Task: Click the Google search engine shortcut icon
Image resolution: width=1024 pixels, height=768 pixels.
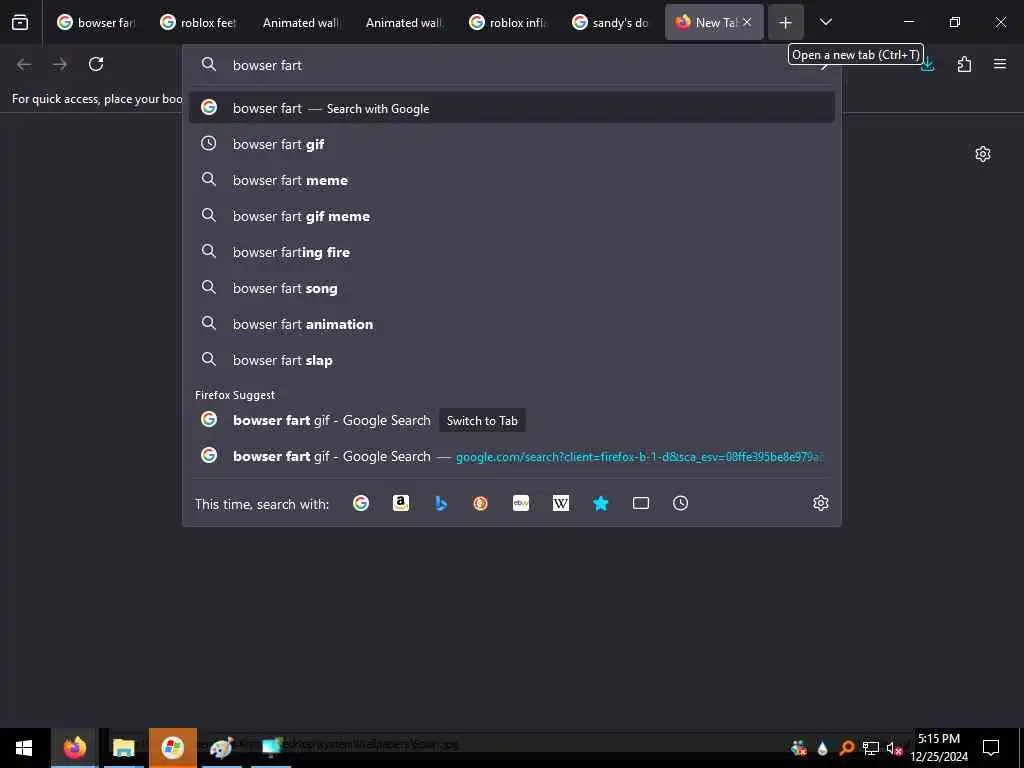Action: pos(360,503)
